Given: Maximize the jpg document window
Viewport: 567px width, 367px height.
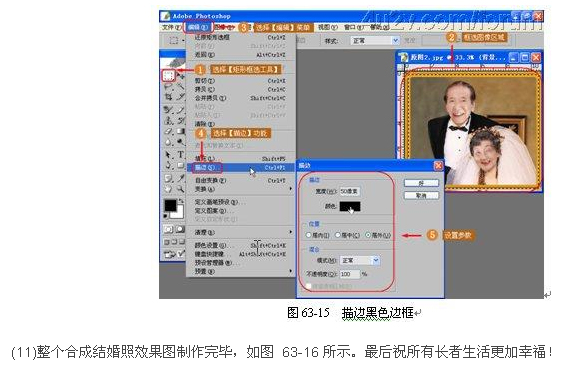Looking at the screenshot, I should tap(525, 57).
